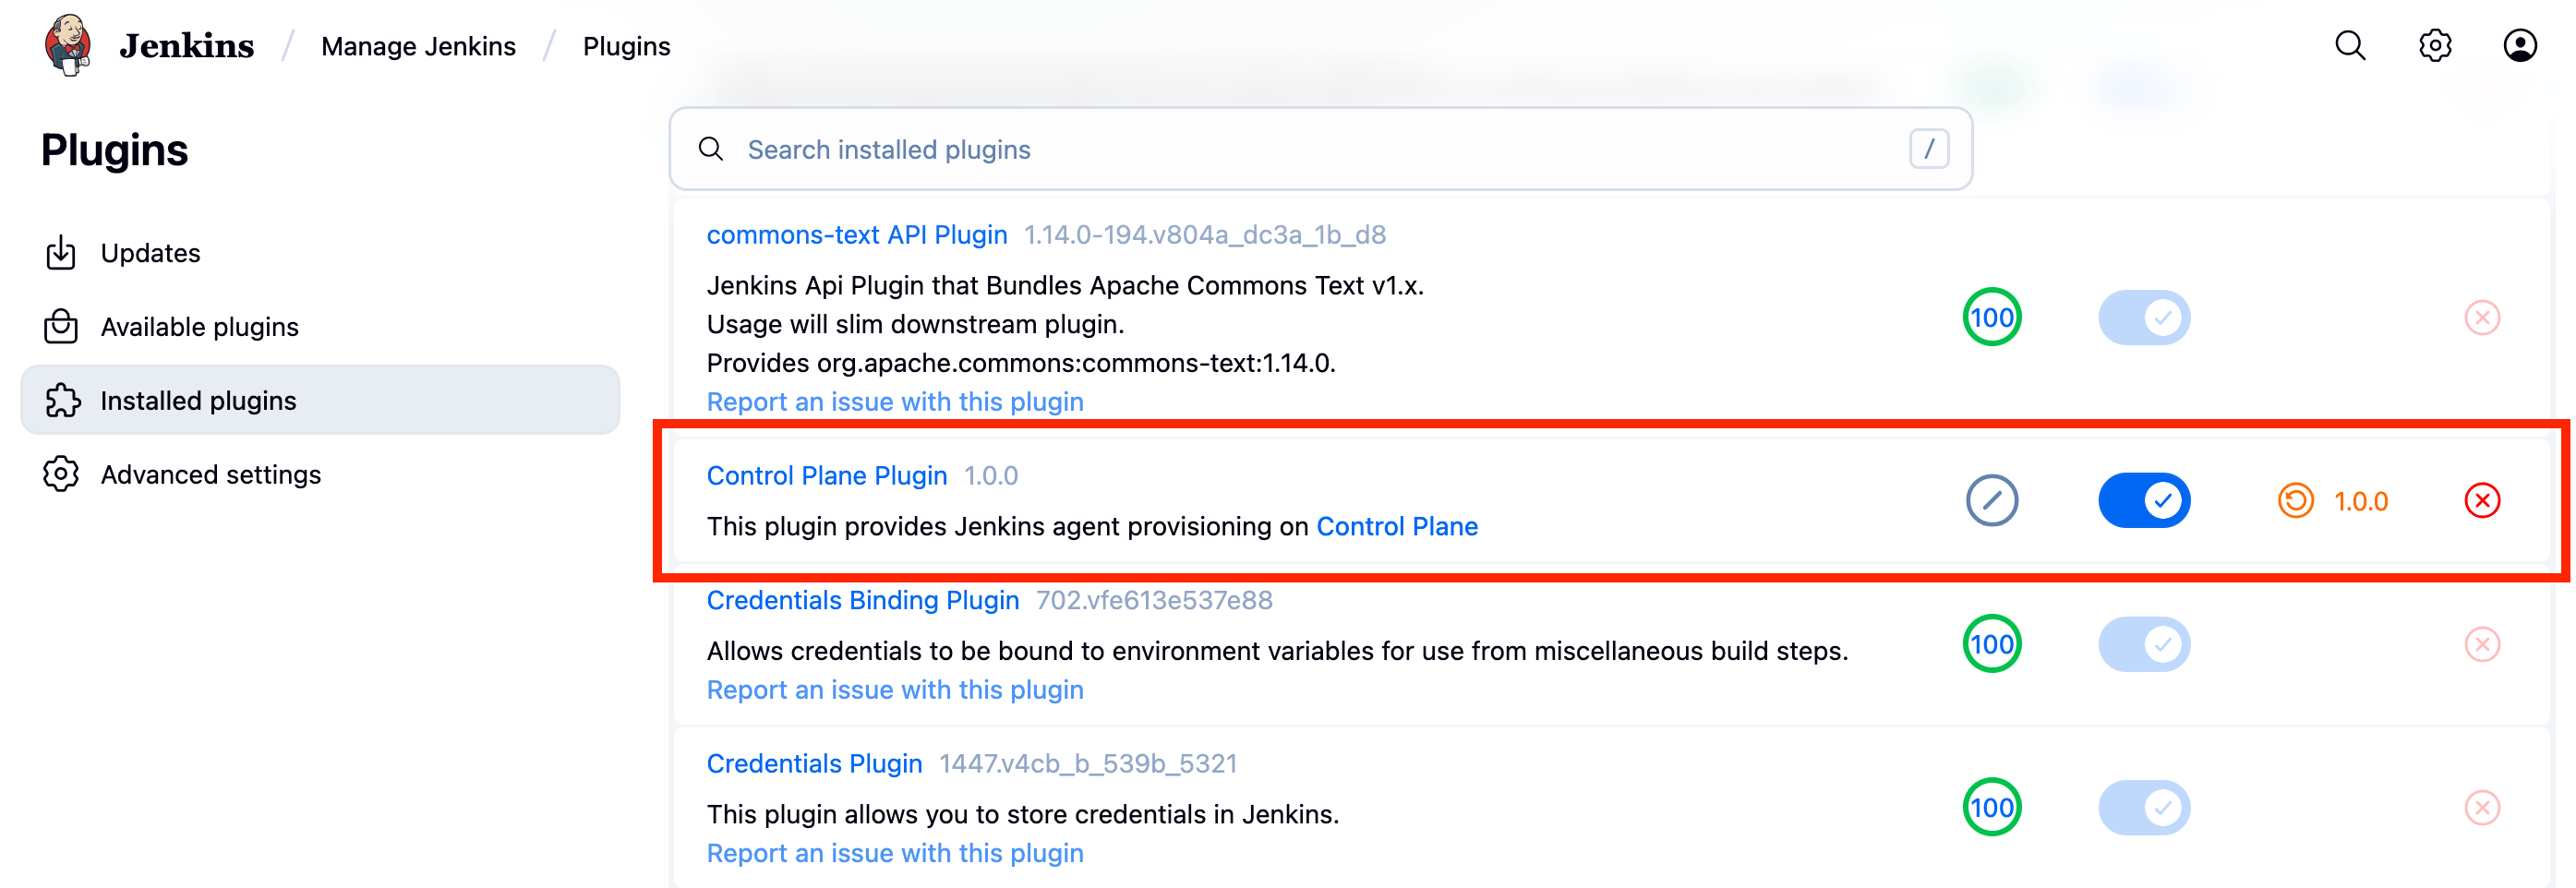The height and width of the screenshot is (888, 2576).
Task: Disable the Control Plane Plugin toggle
Action: point(2144,500)
